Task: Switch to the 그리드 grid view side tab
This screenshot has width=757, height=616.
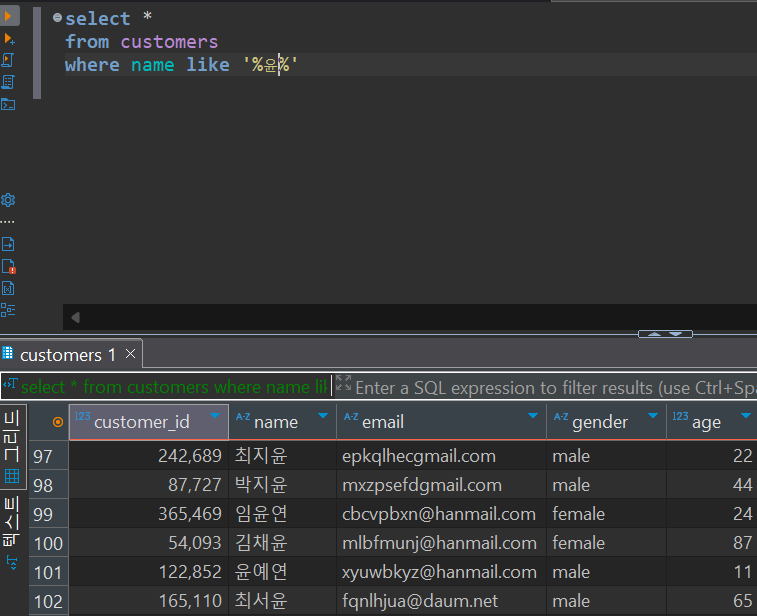Action: pyautogui.click(x=11, y=447)
